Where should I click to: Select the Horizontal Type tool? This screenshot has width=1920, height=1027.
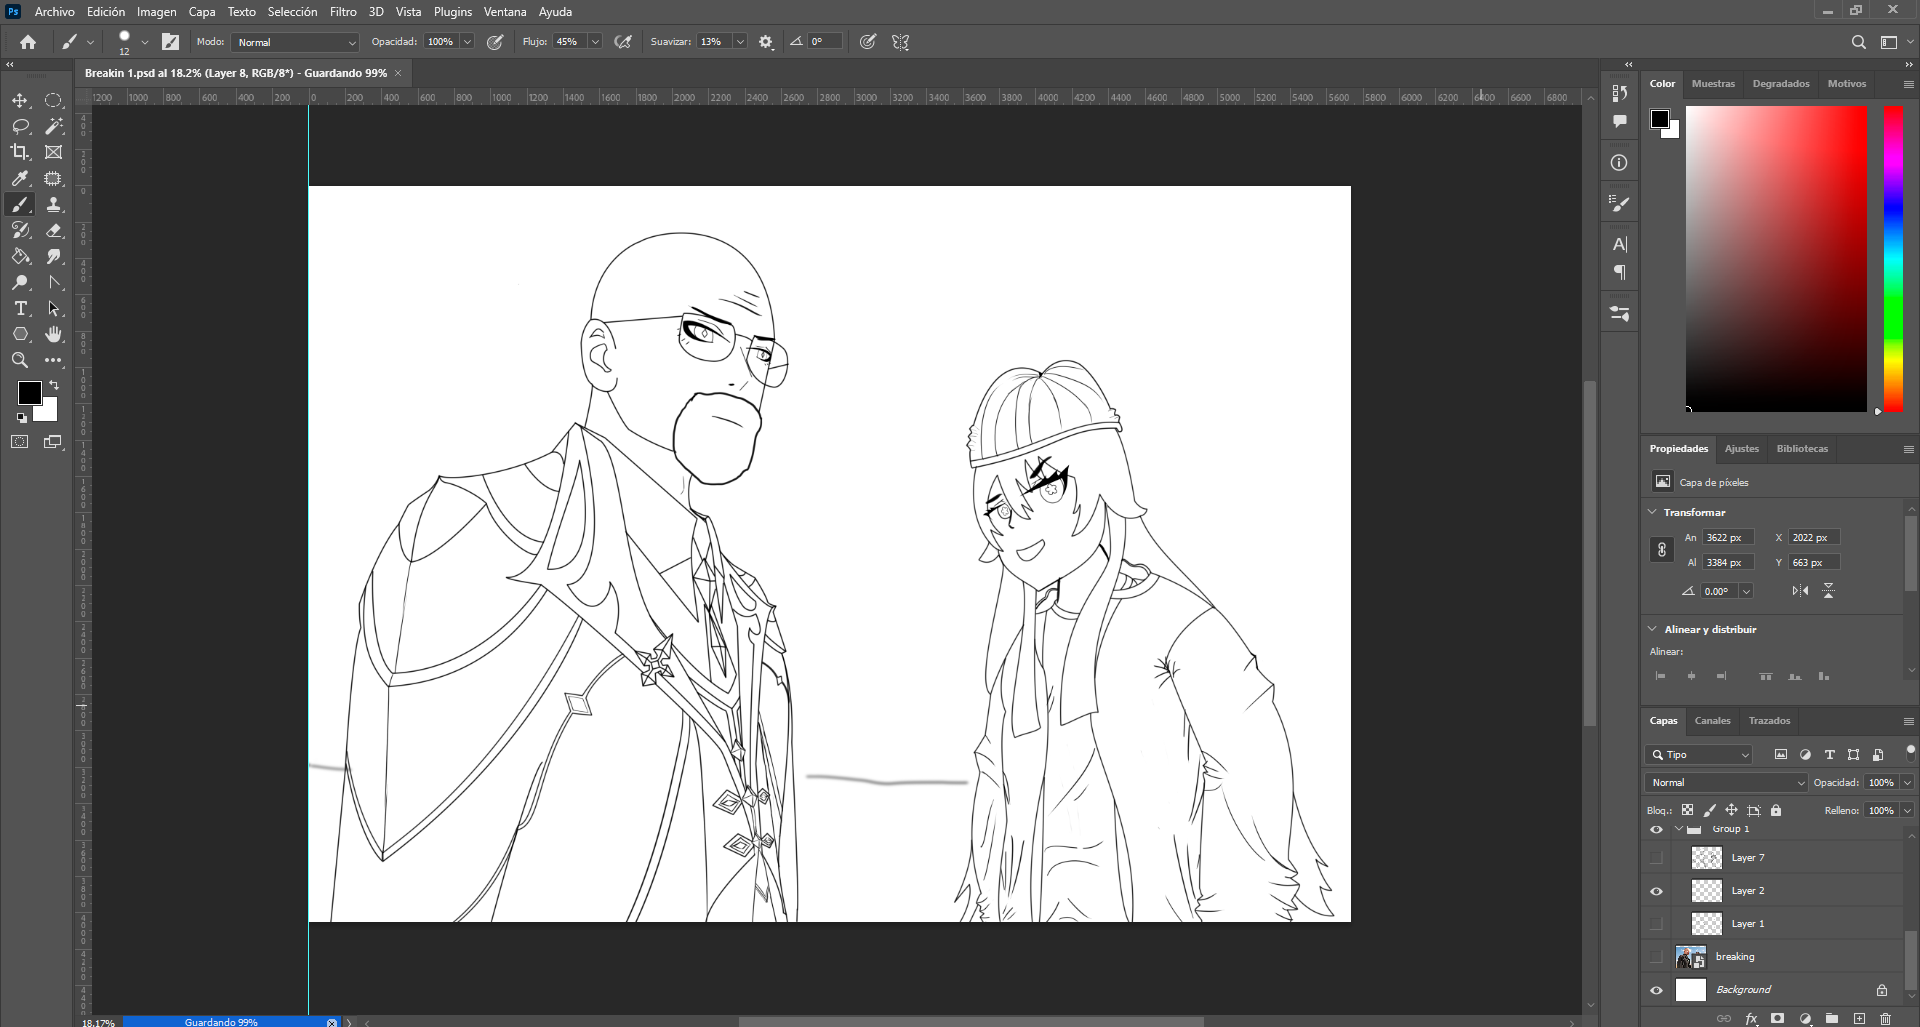pos(20,308)
